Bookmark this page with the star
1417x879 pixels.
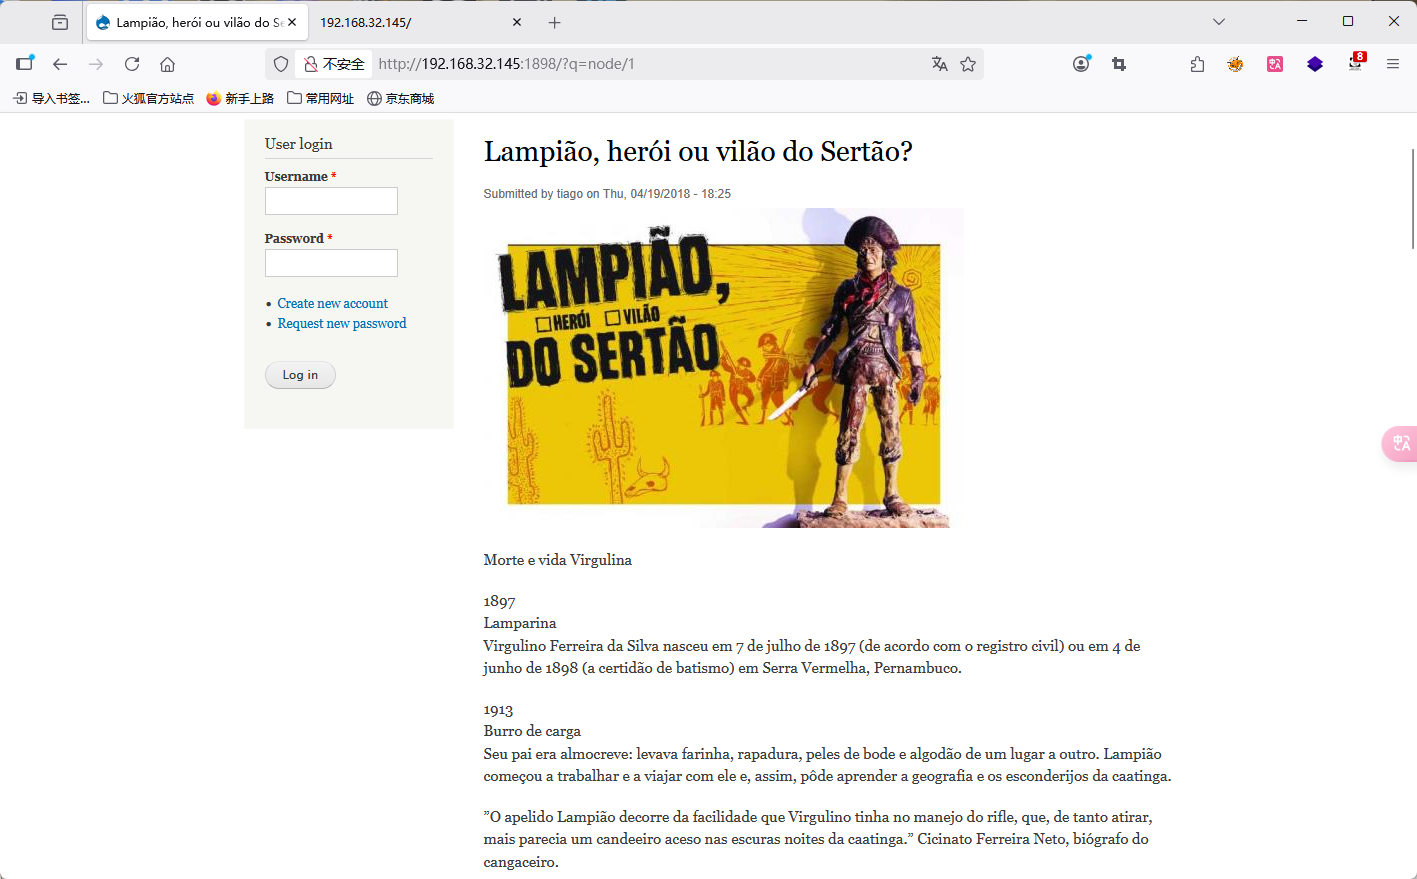[x=968, y=64]
